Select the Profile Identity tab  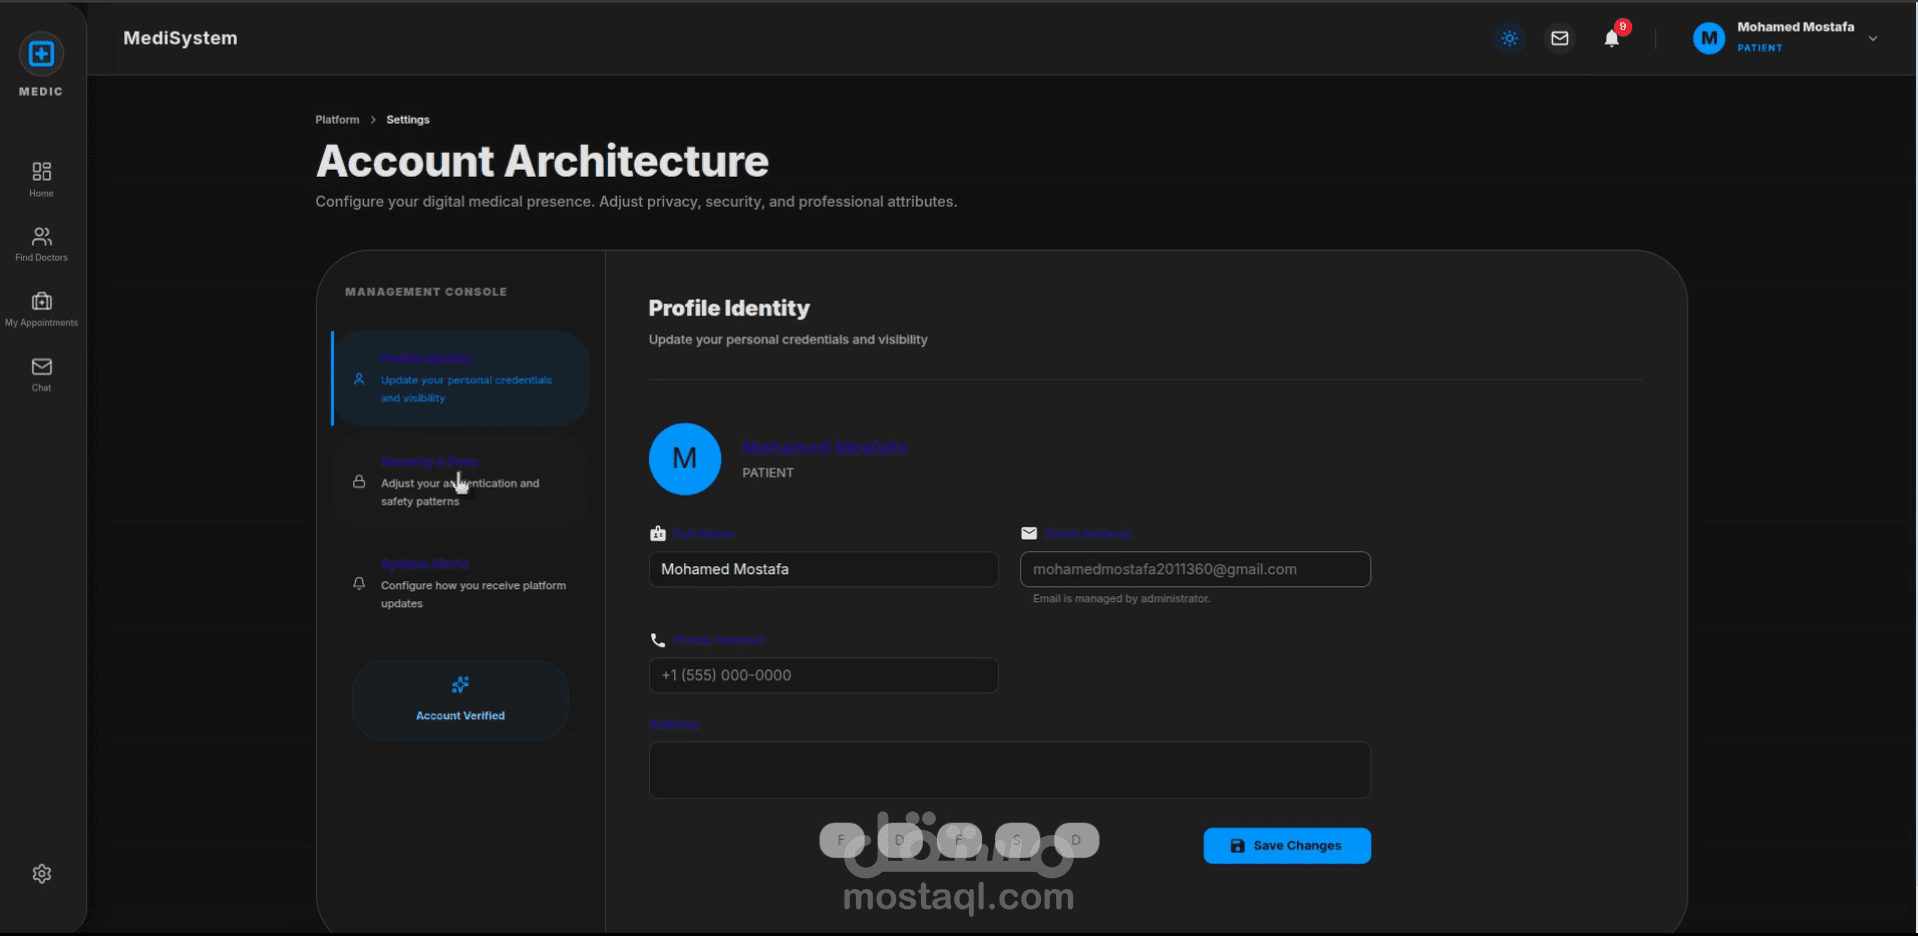[x=460, y=379]
